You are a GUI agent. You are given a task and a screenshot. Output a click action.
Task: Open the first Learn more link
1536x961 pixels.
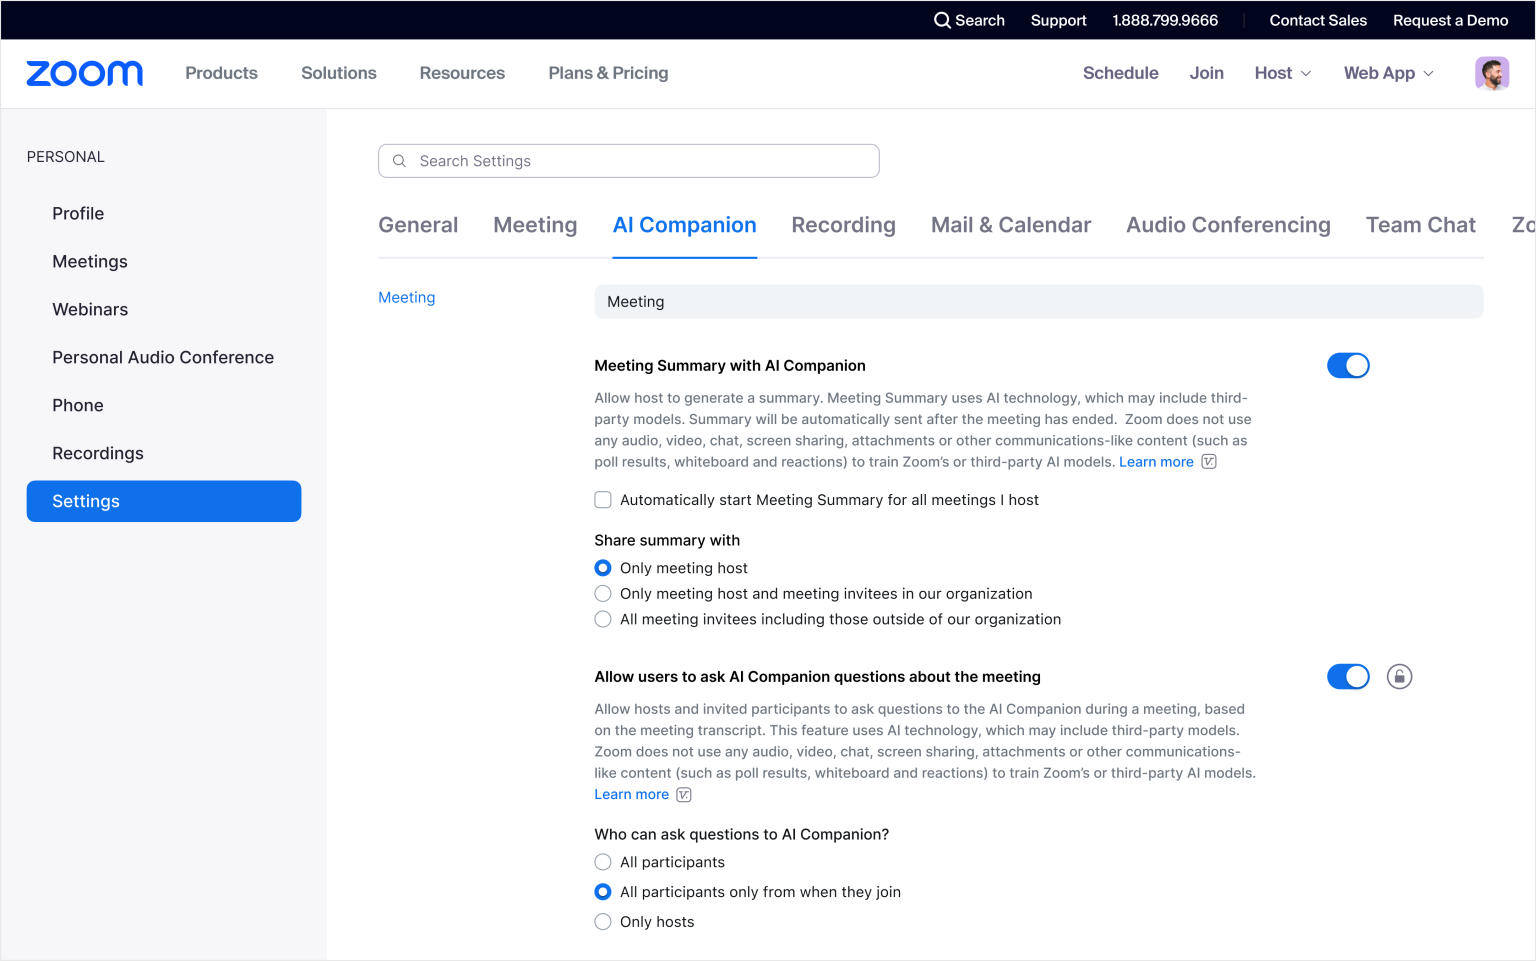1156,461
